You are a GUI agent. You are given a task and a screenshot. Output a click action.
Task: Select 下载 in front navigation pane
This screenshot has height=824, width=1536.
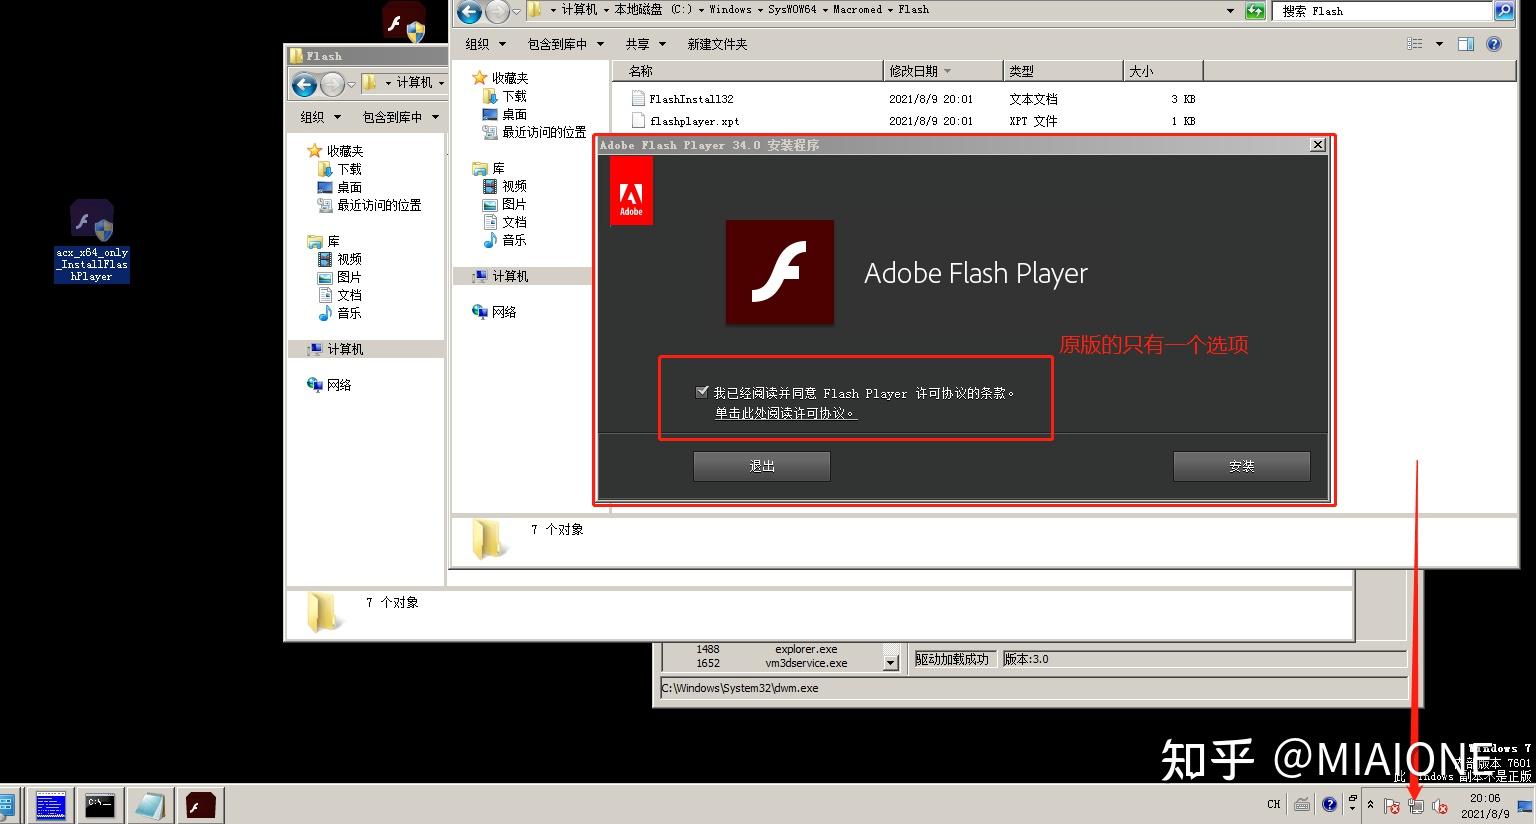click(514, 96)
